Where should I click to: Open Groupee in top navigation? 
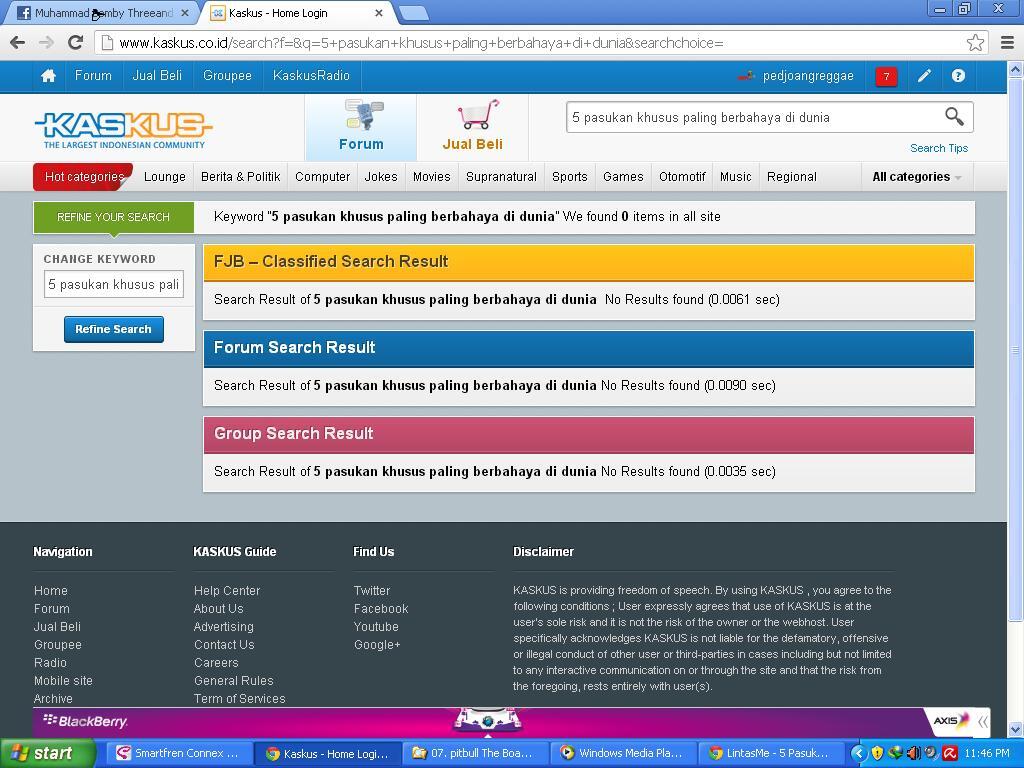click(227, 76)
